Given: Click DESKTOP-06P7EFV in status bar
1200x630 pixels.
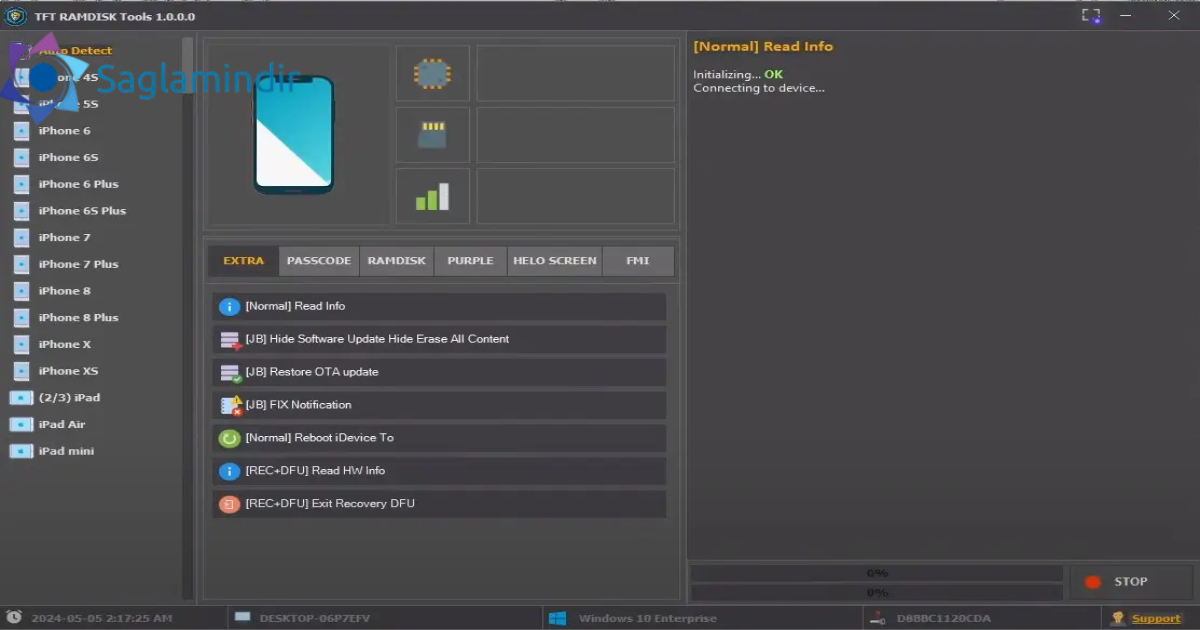Looking at the screenshot, I should (x=315, y=619).
